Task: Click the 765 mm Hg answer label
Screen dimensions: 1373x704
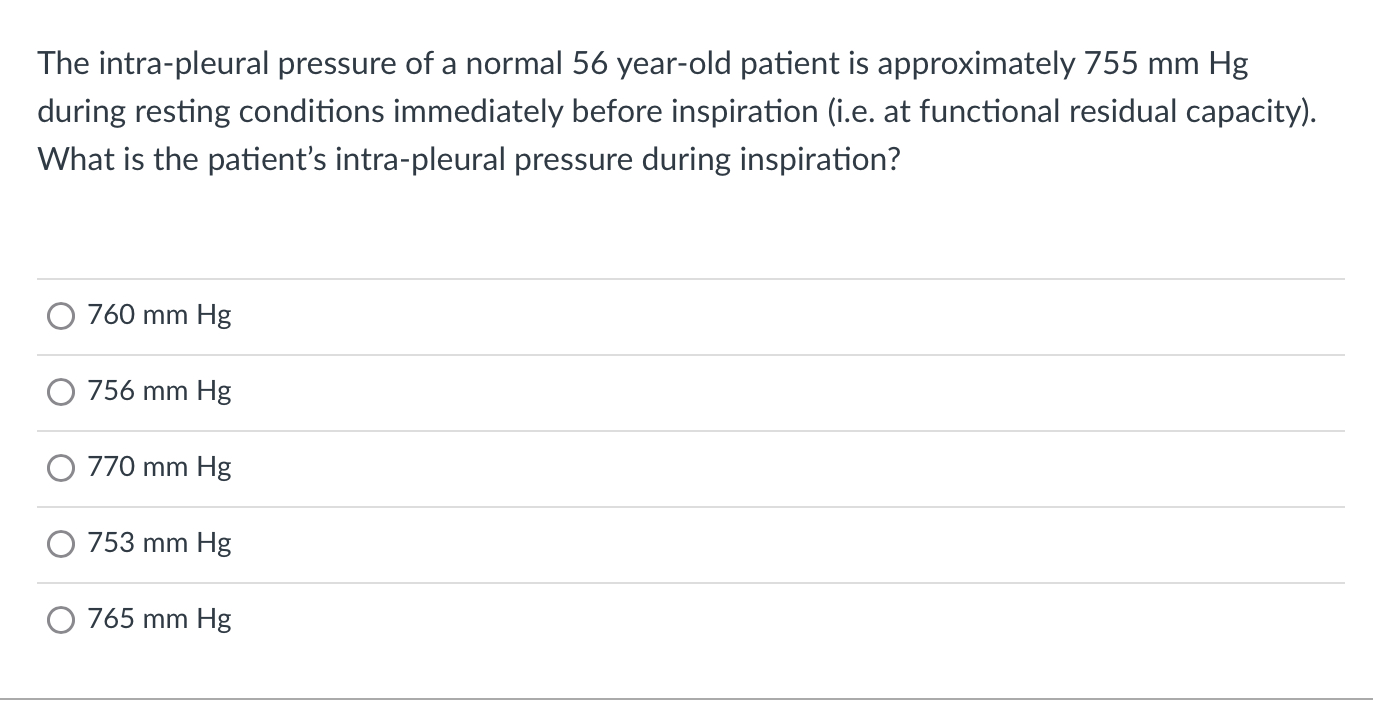Action: coord(158,619)
